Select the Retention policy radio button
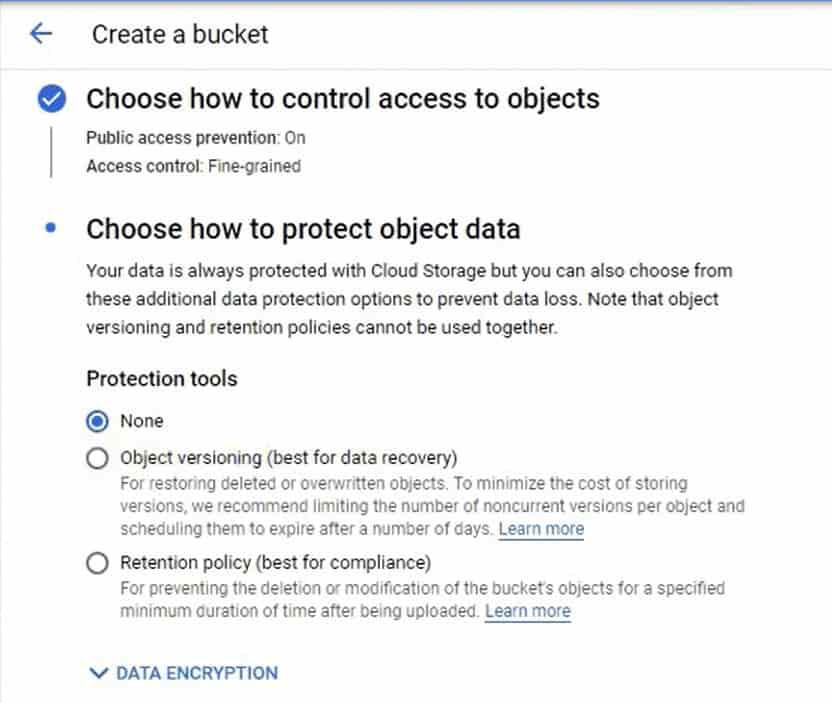 97,563
